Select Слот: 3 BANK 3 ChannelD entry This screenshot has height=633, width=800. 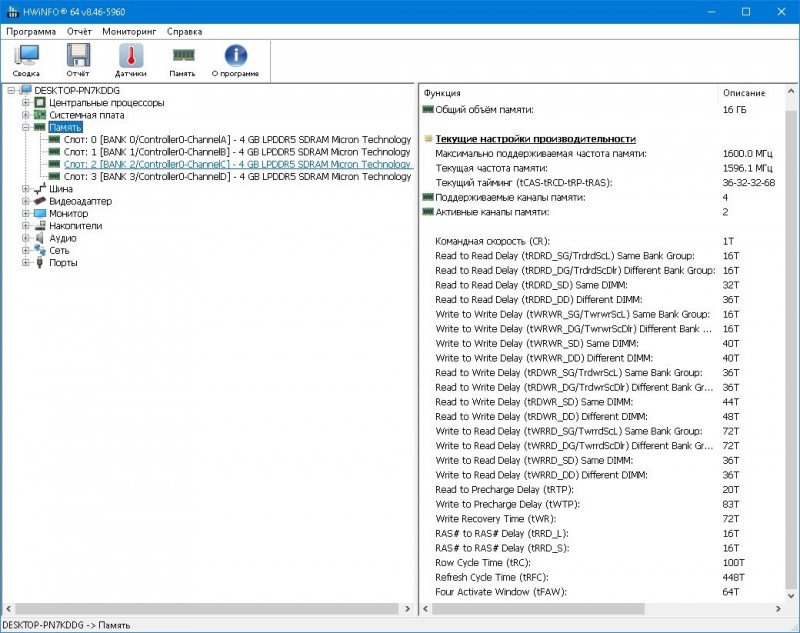point(237,176)
